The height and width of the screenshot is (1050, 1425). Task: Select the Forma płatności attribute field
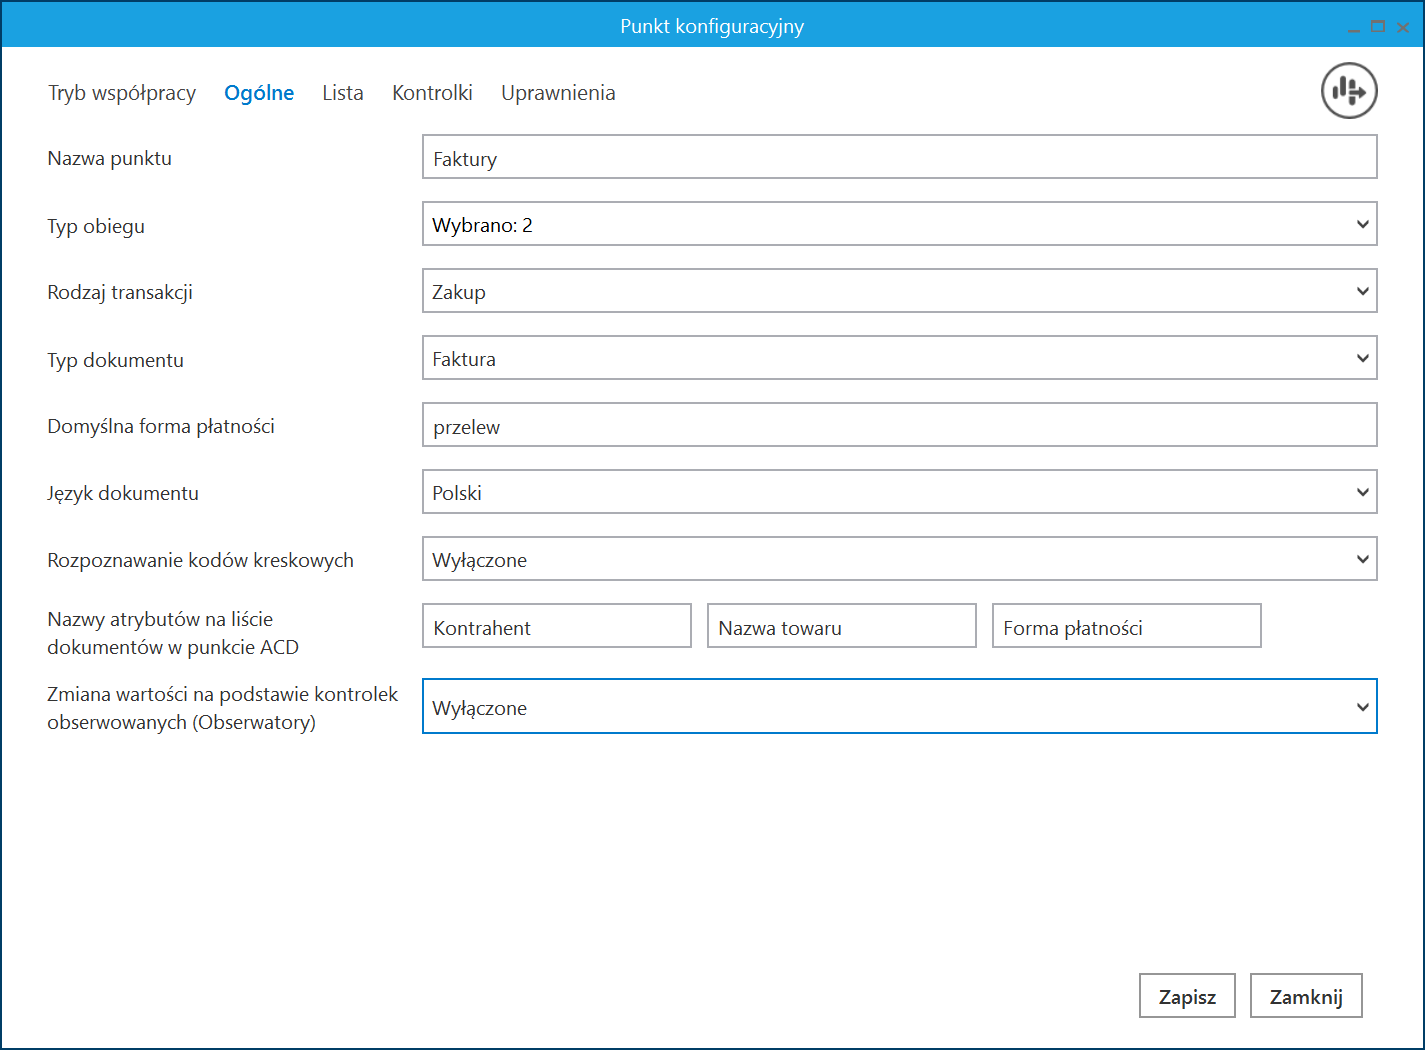coord(1126,627)
